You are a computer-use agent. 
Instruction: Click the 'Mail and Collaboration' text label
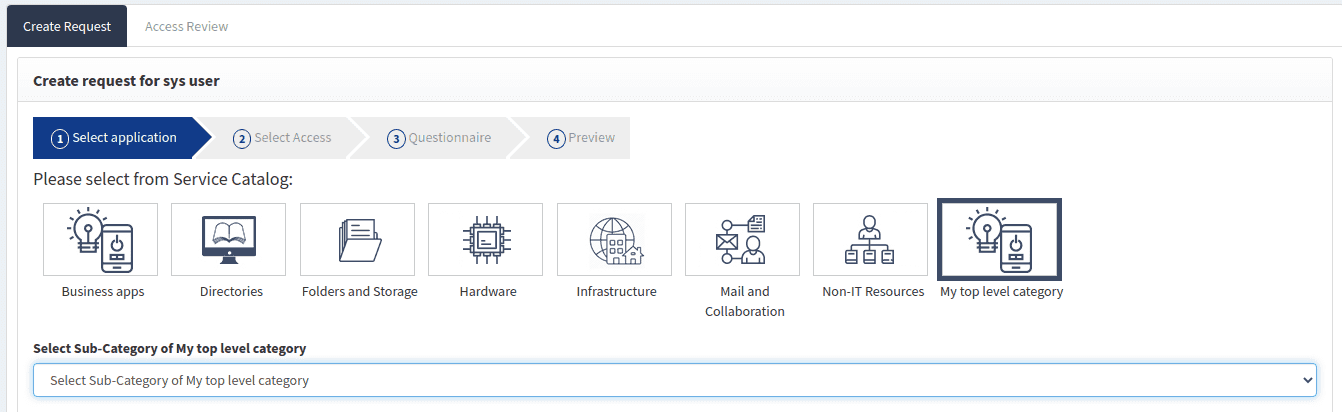(744, 301)
